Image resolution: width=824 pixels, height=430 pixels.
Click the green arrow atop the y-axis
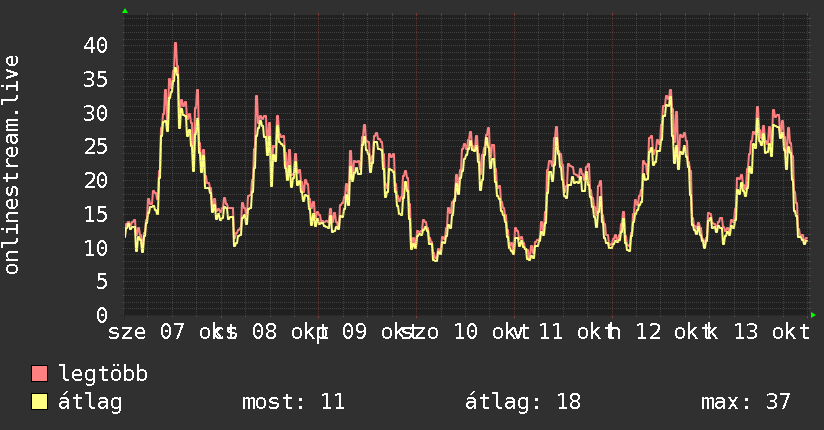125,11
